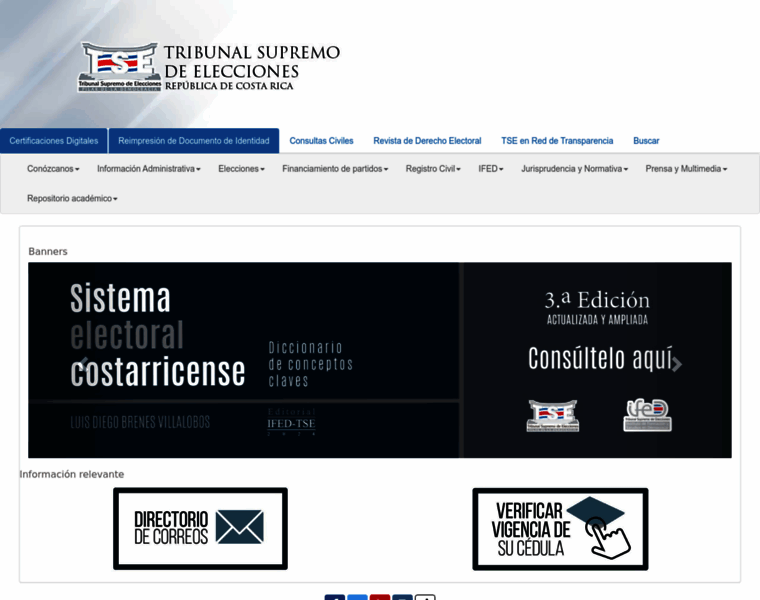The image size is (760, 600).
Task: Click Tribunal Supremo de Elecciones title text
Action: coord(252,62)
